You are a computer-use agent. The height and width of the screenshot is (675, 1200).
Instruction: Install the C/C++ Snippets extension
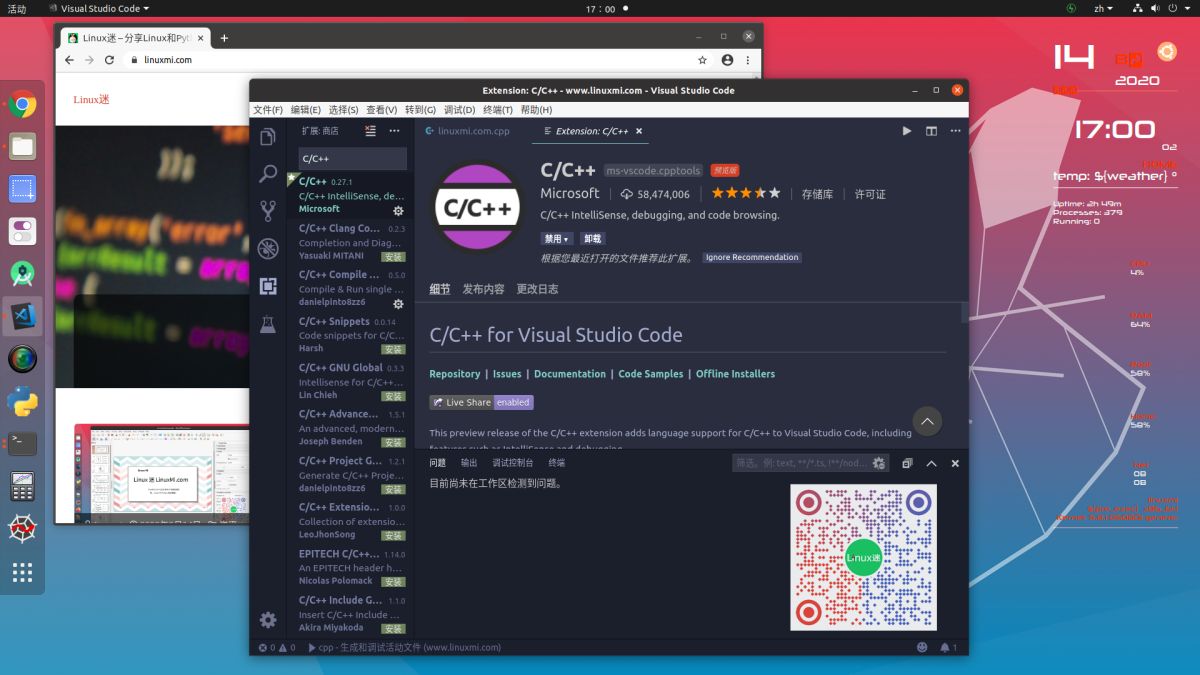(393, 350)
